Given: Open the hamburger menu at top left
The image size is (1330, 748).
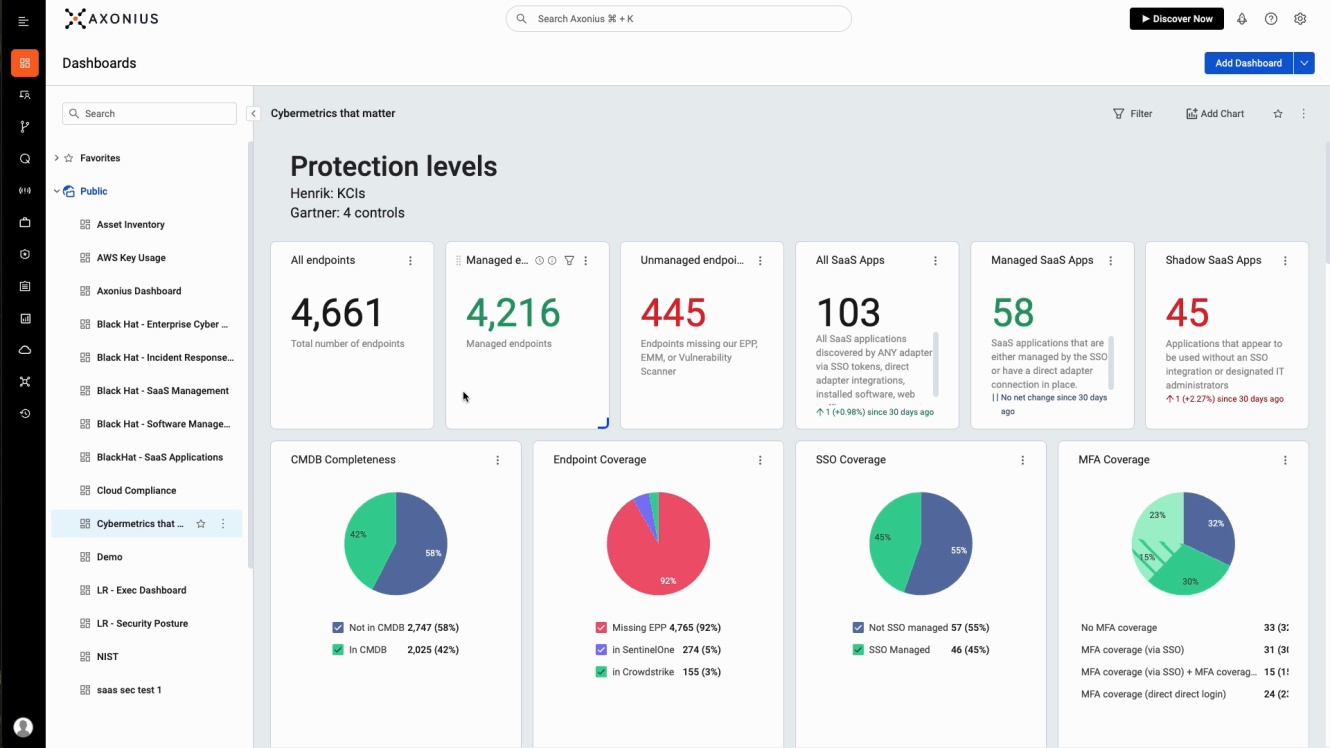Looking at the screenshot, I should [x=24, y=21].
